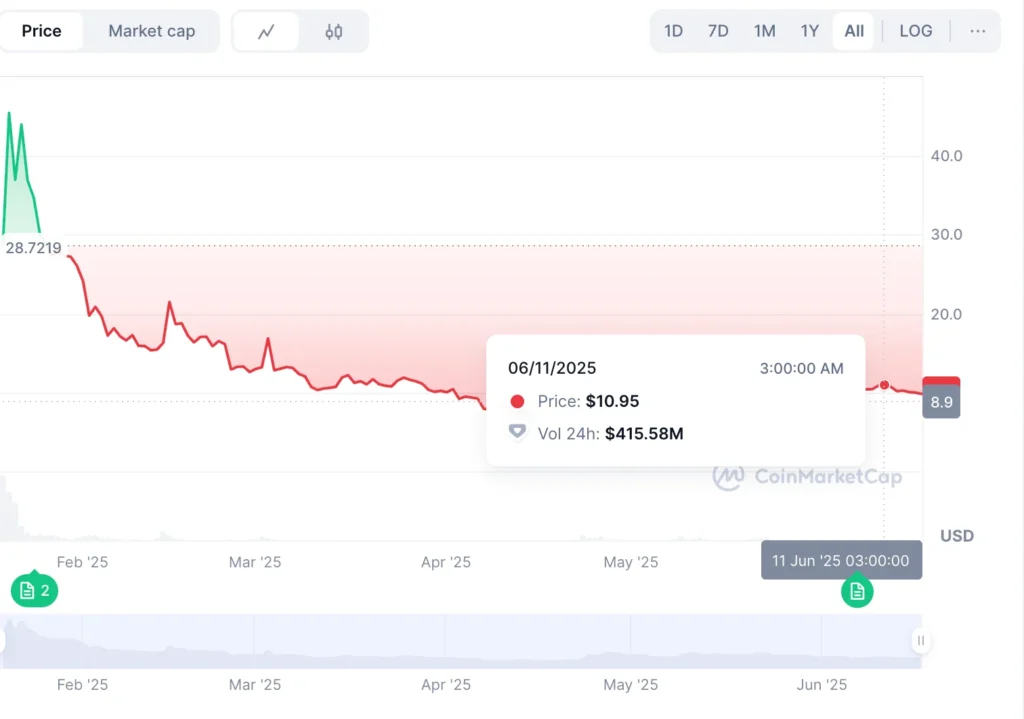Select the All time range

click(x=854, y=31)
